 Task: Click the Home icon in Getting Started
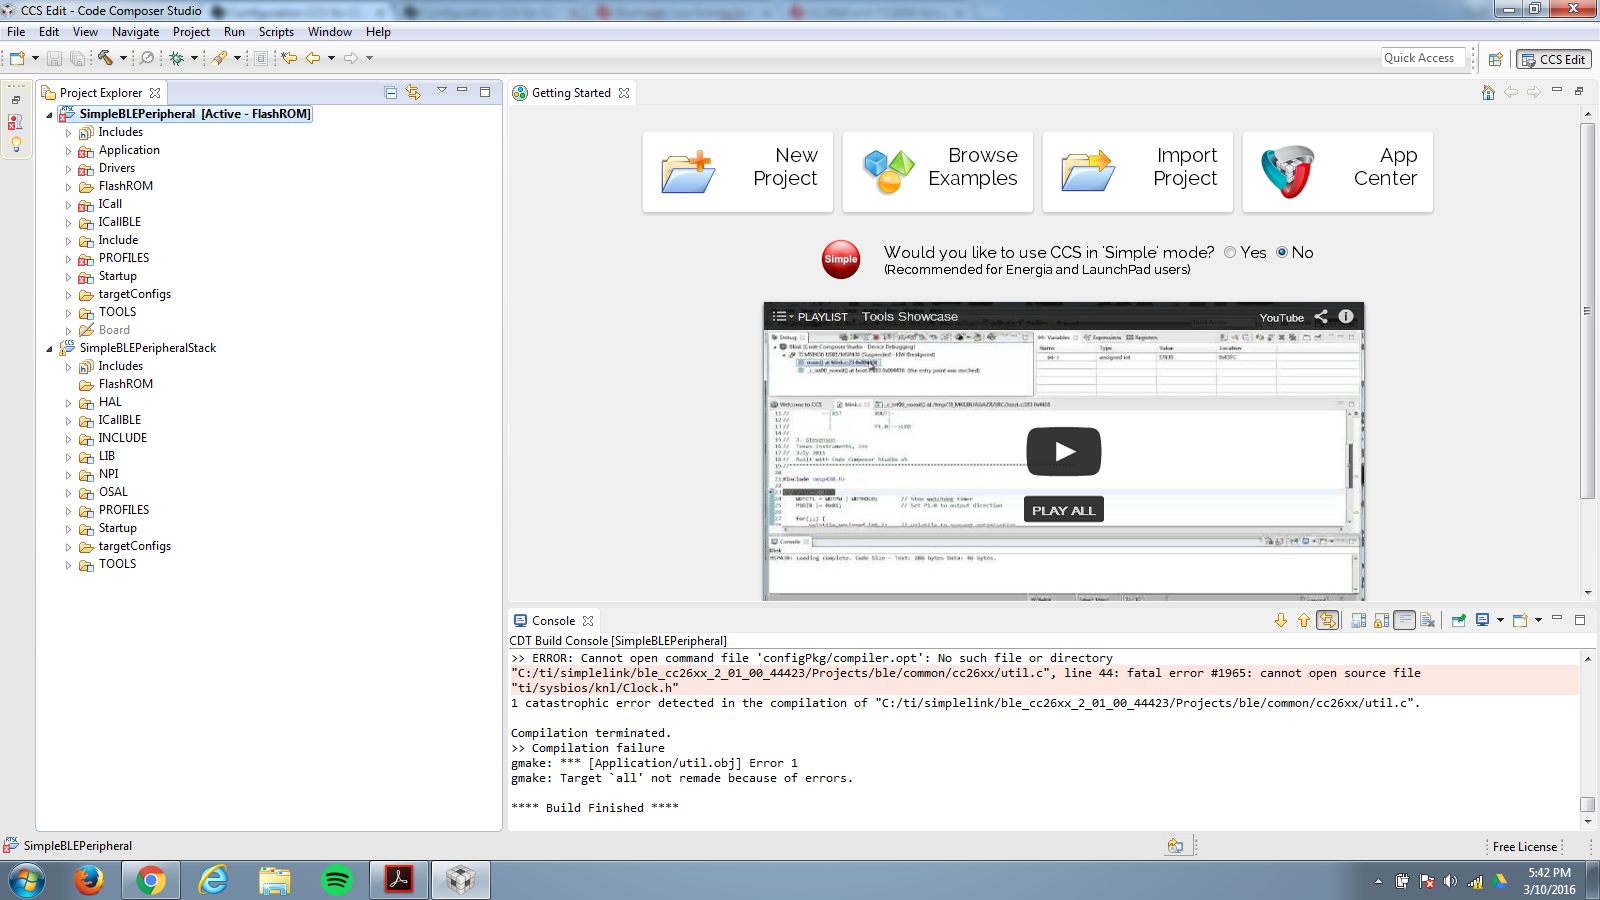click(x=1488, y=92)
